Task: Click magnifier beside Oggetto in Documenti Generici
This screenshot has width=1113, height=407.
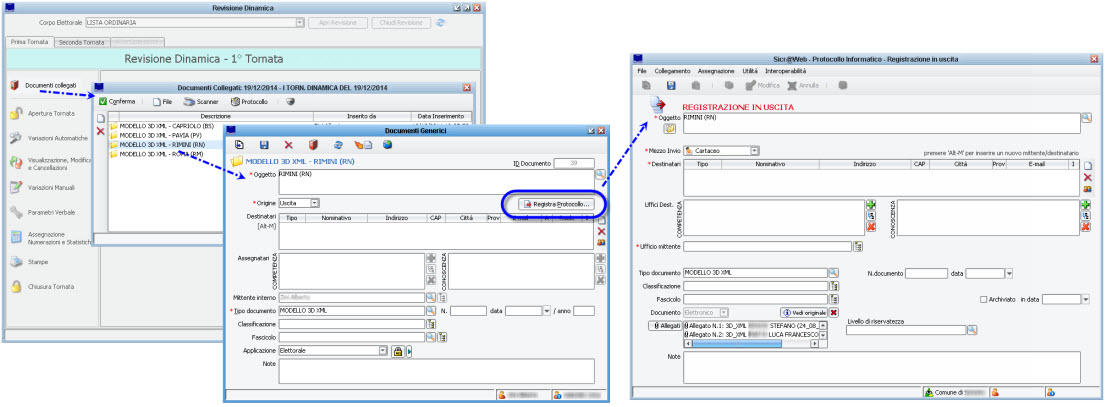Action: click(x=601, y=174)
